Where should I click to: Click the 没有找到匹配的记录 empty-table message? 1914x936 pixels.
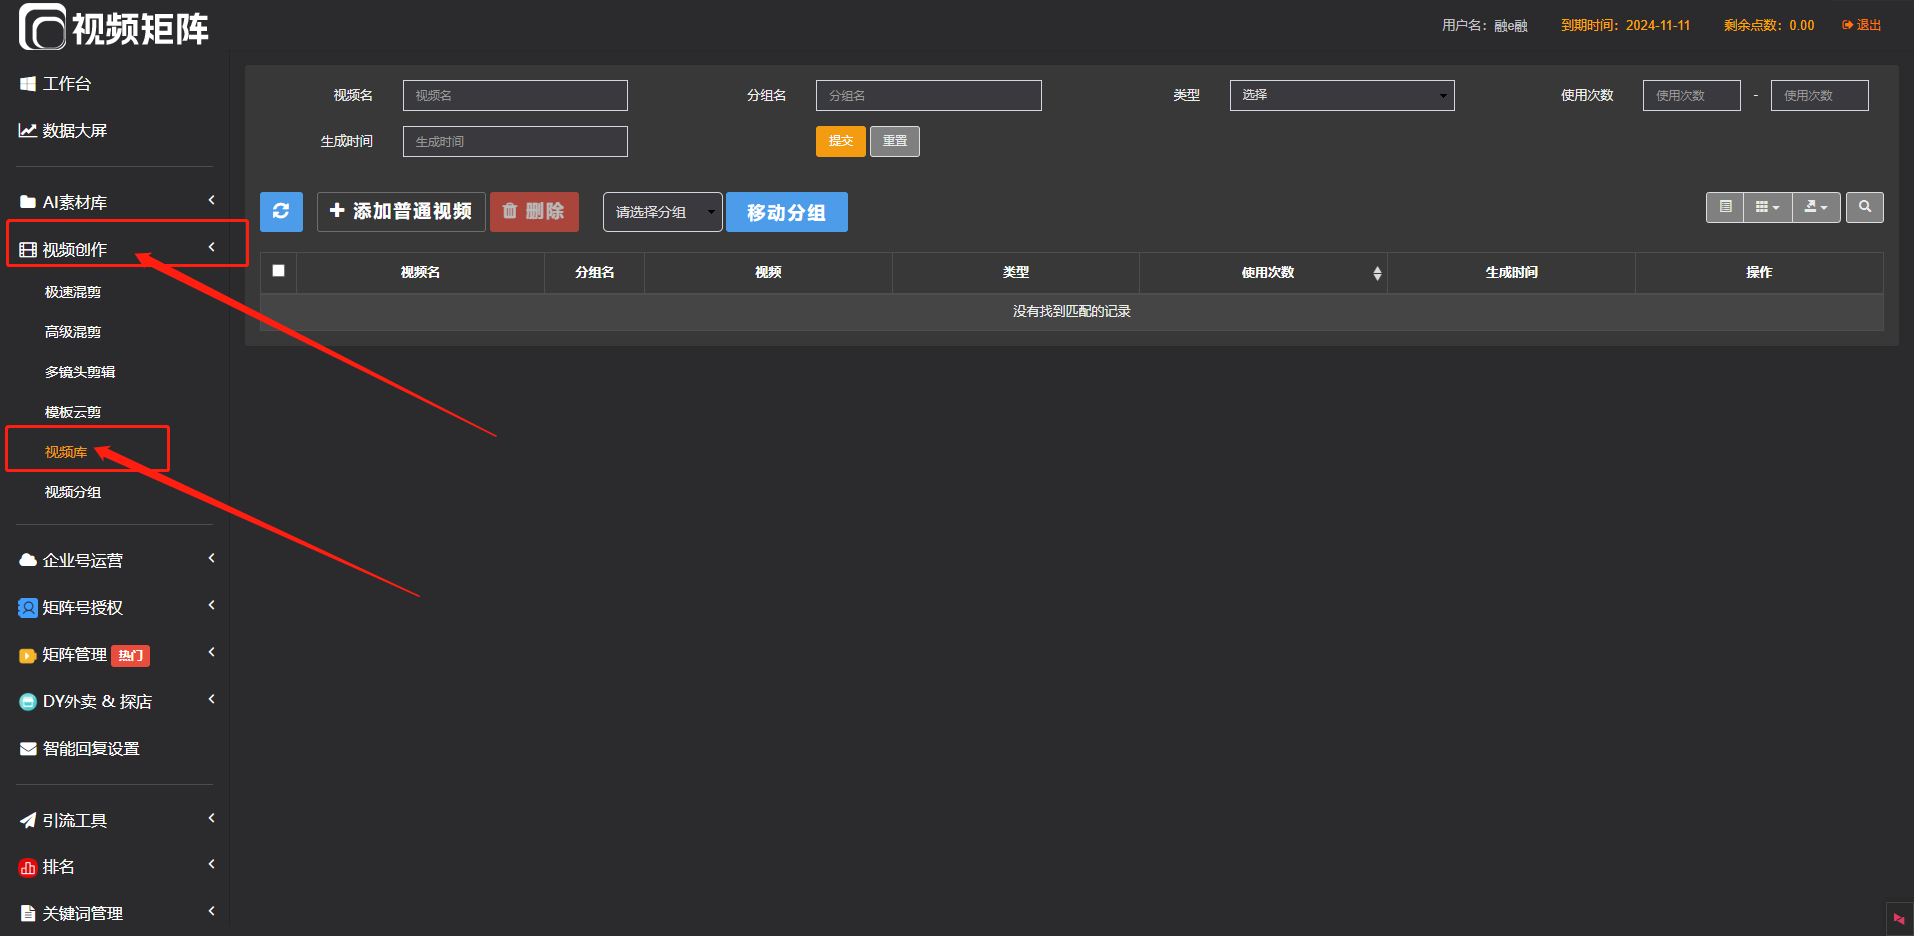point(1072,312)
